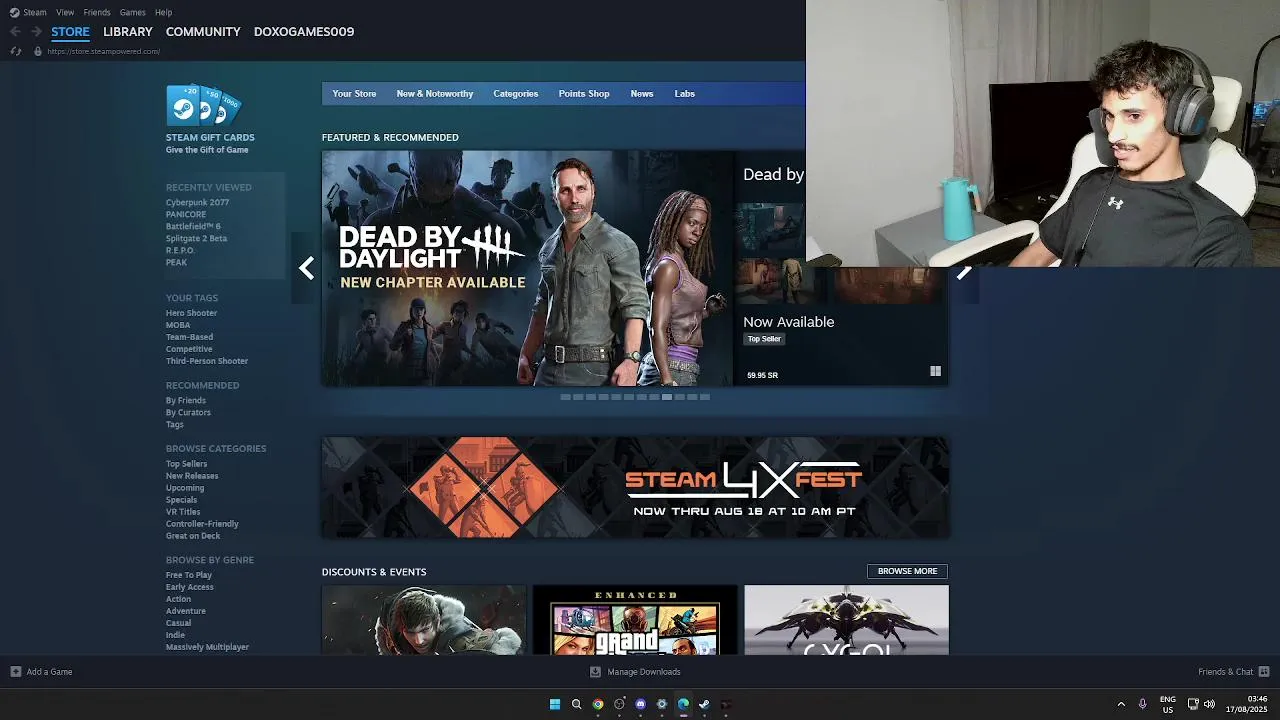1280x720 pixels.
Task: Click the store URL address field
Action: (104, 51)
